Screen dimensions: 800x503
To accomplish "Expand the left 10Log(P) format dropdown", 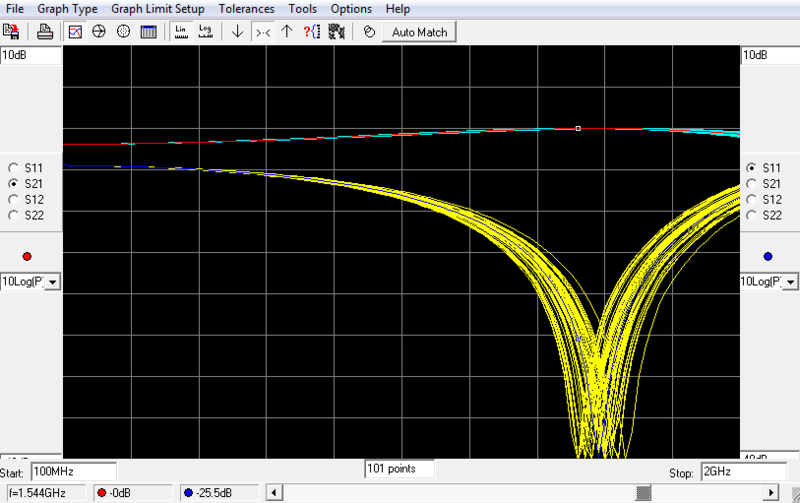I will pyautogui.click(x=52, y=282).
